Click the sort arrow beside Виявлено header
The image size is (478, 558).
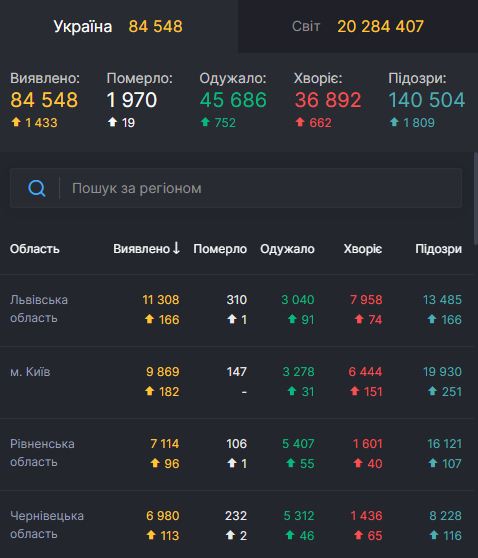pos(176,248)
